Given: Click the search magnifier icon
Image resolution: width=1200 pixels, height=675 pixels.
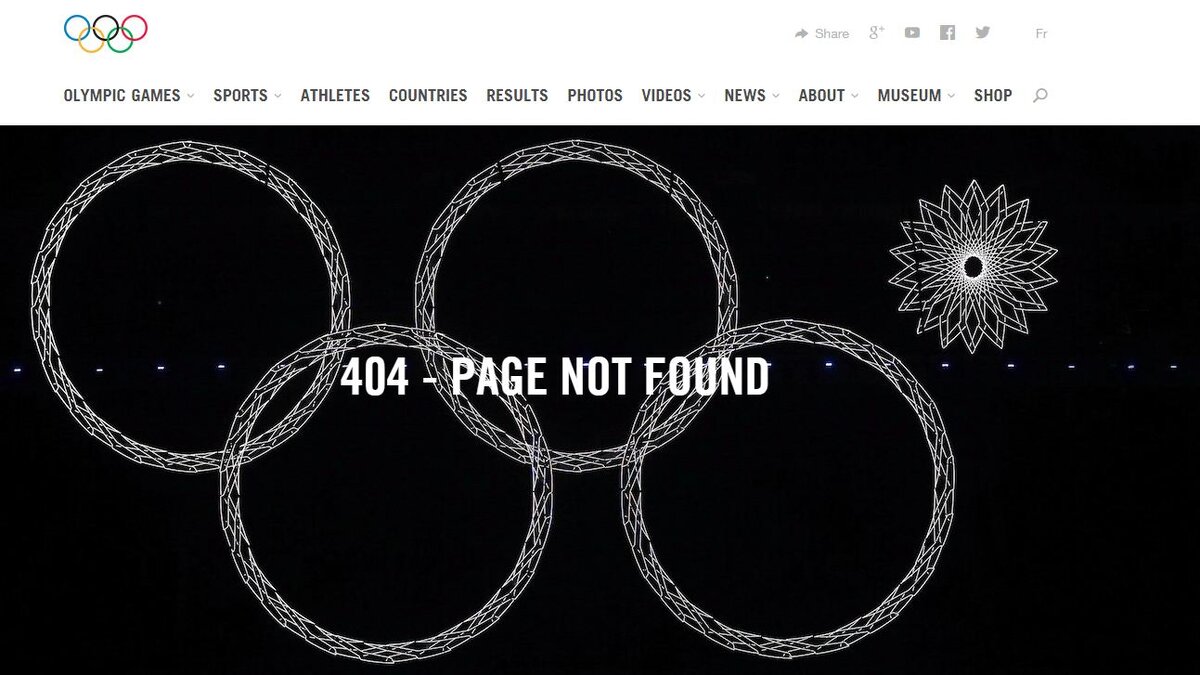Looking at the screenshot, I should [x=1040, y=96].
